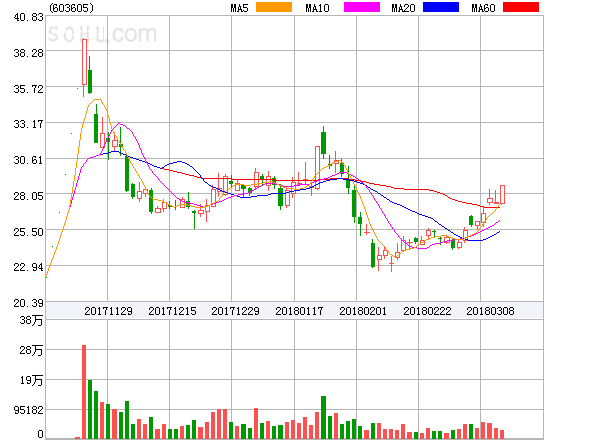
Task: Click the 28.05 price axis label
Action: (x=28, y=196)
